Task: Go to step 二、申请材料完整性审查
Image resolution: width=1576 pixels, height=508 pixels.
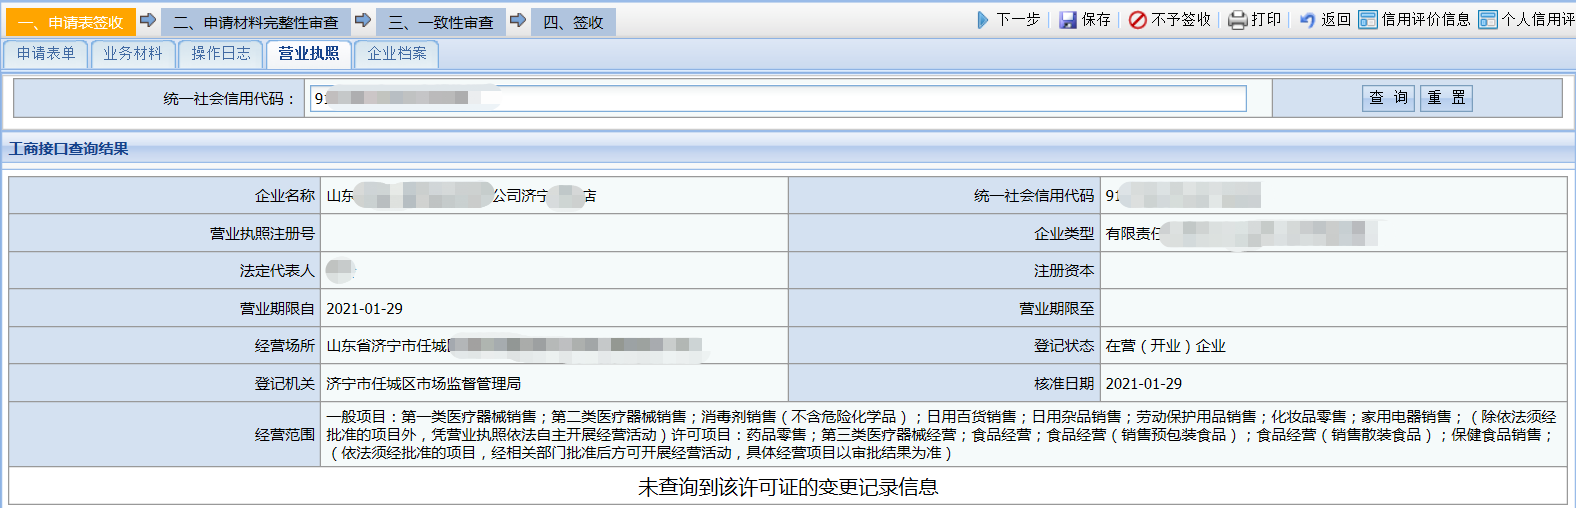Action: point(255,22)
